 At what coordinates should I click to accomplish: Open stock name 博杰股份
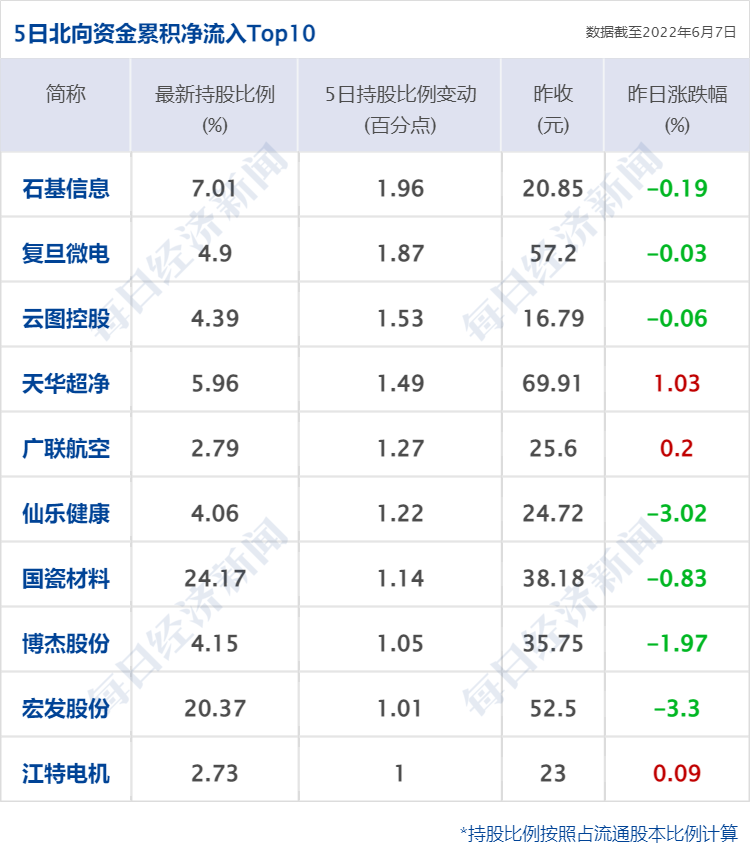click(66, 643)
